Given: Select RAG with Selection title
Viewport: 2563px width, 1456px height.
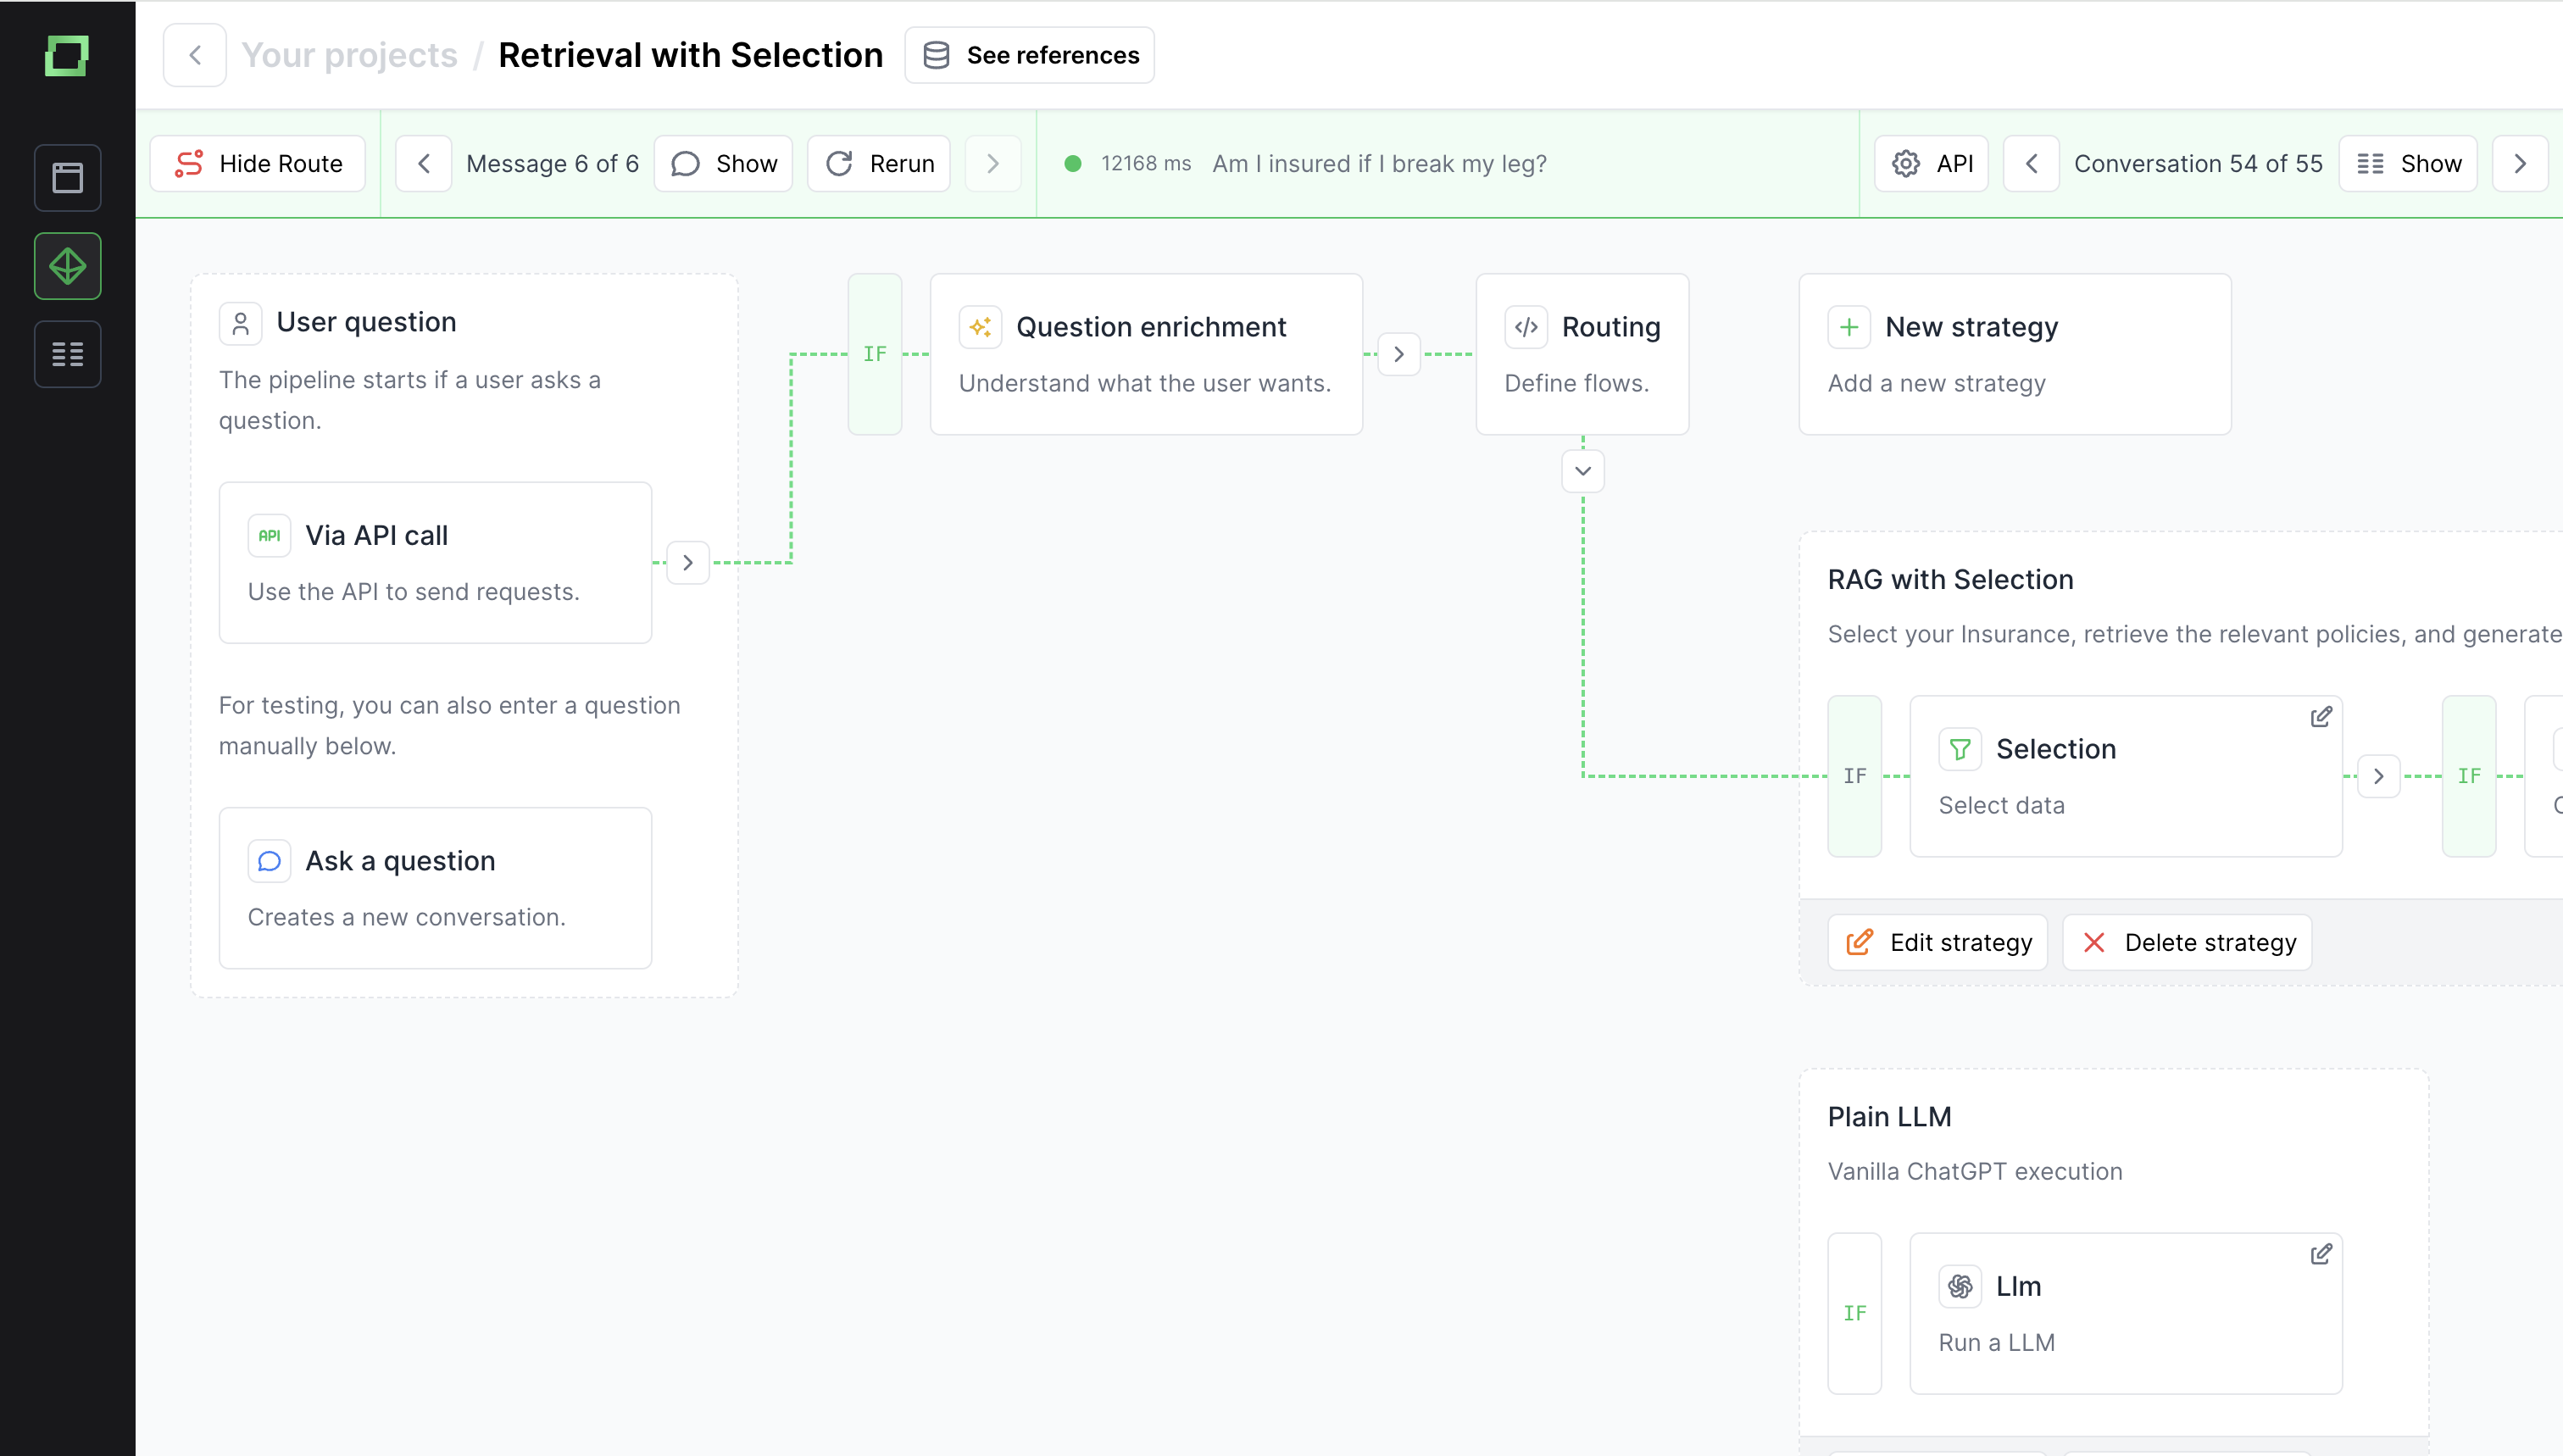Looking at the screenshot, I should point(1950,579).
